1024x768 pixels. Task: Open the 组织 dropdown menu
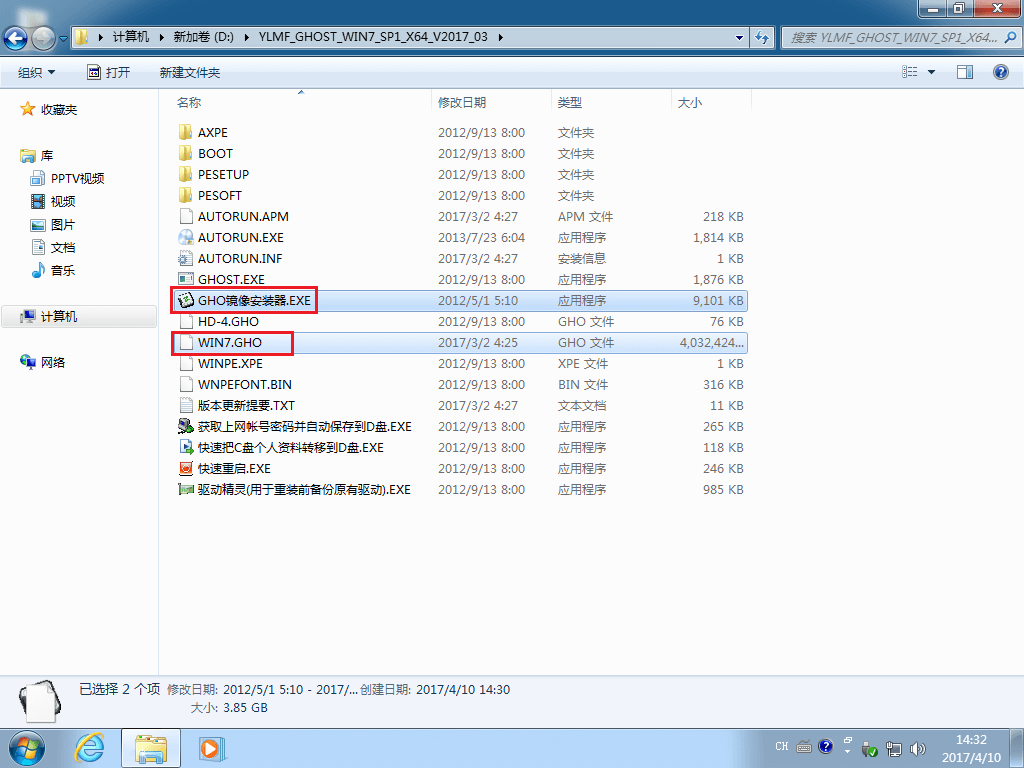pos(37,71)
